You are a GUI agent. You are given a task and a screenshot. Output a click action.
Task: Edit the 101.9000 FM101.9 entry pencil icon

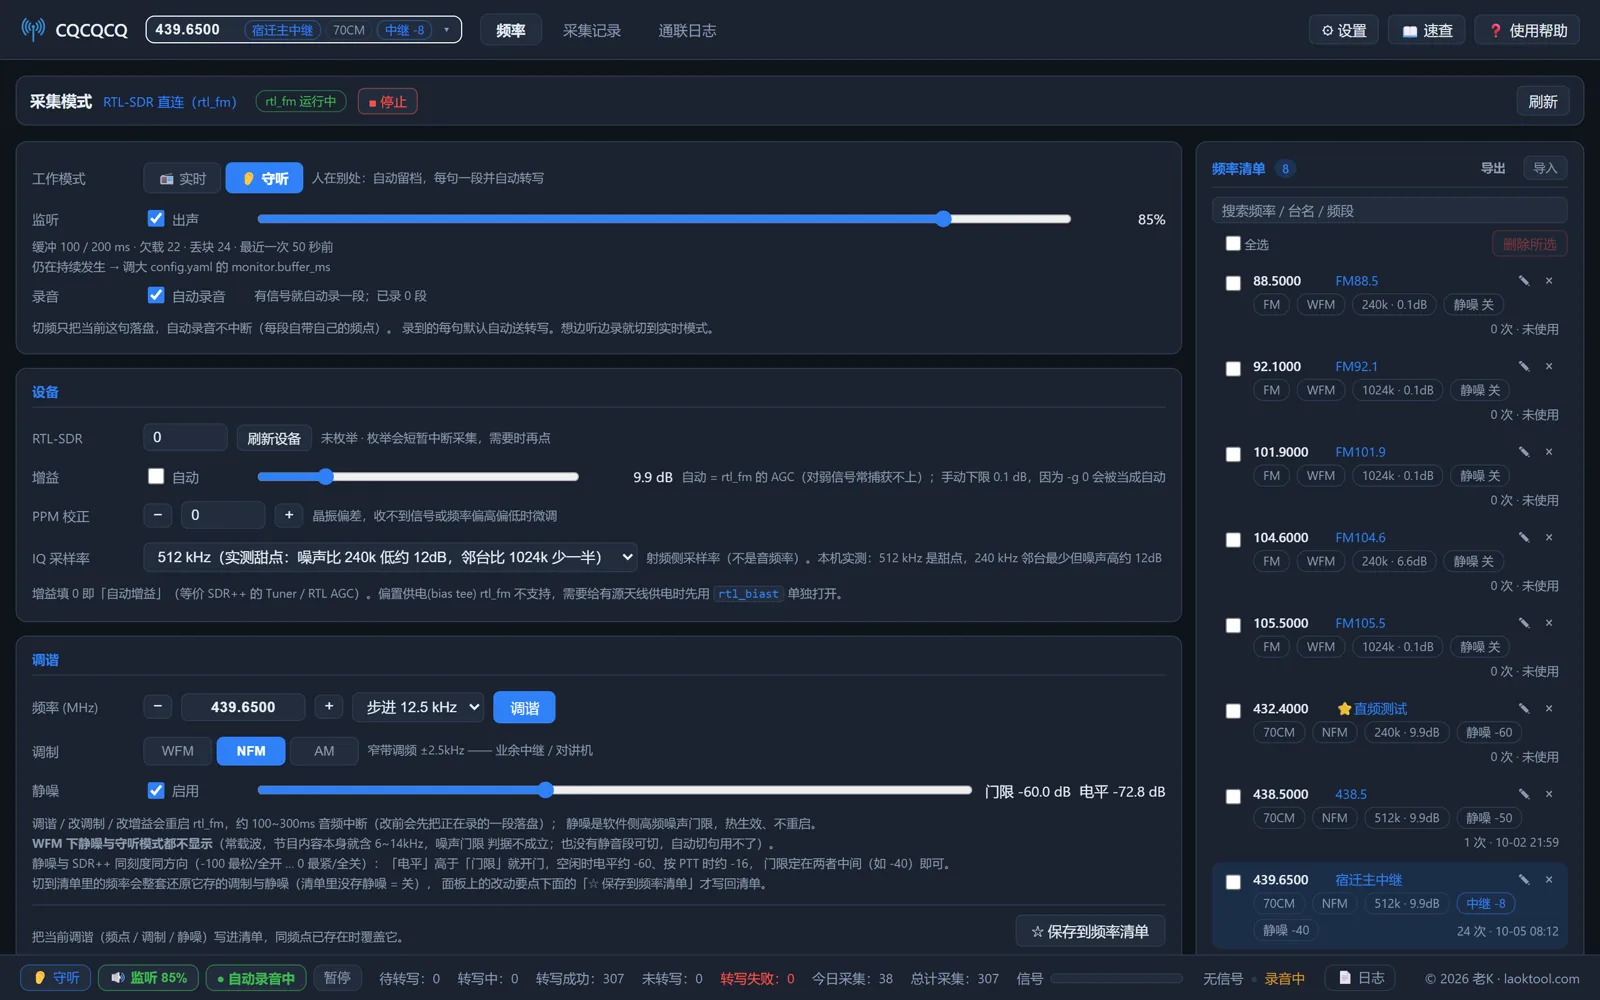[1524, 452]
